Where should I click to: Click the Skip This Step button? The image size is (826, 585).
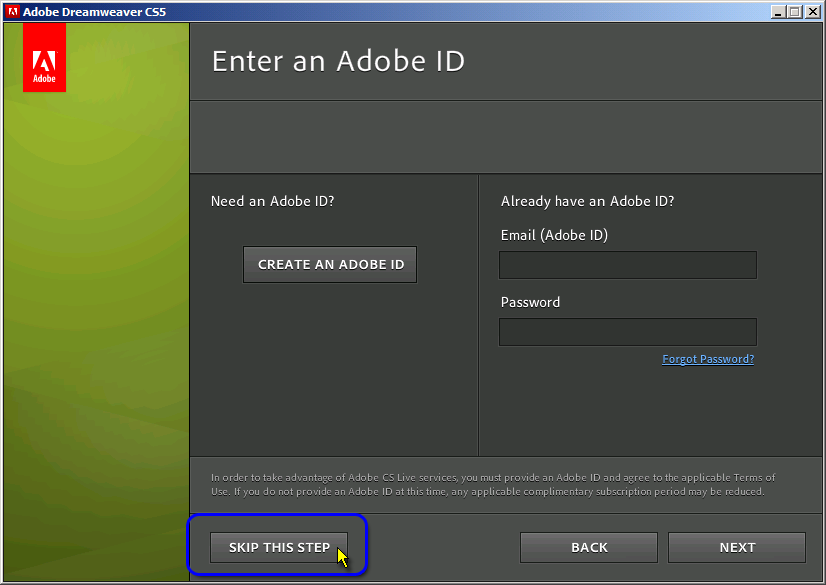point(279,547)
